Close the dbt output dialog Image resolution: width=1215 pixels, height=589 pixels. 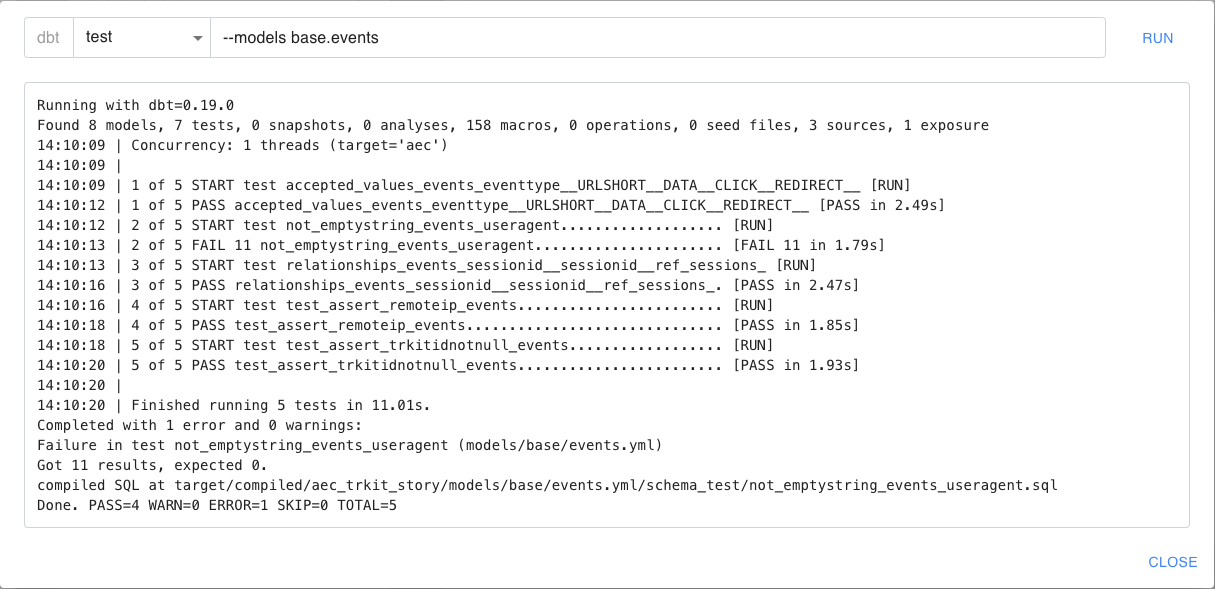pyautogui.click(x=1172, y=562)
